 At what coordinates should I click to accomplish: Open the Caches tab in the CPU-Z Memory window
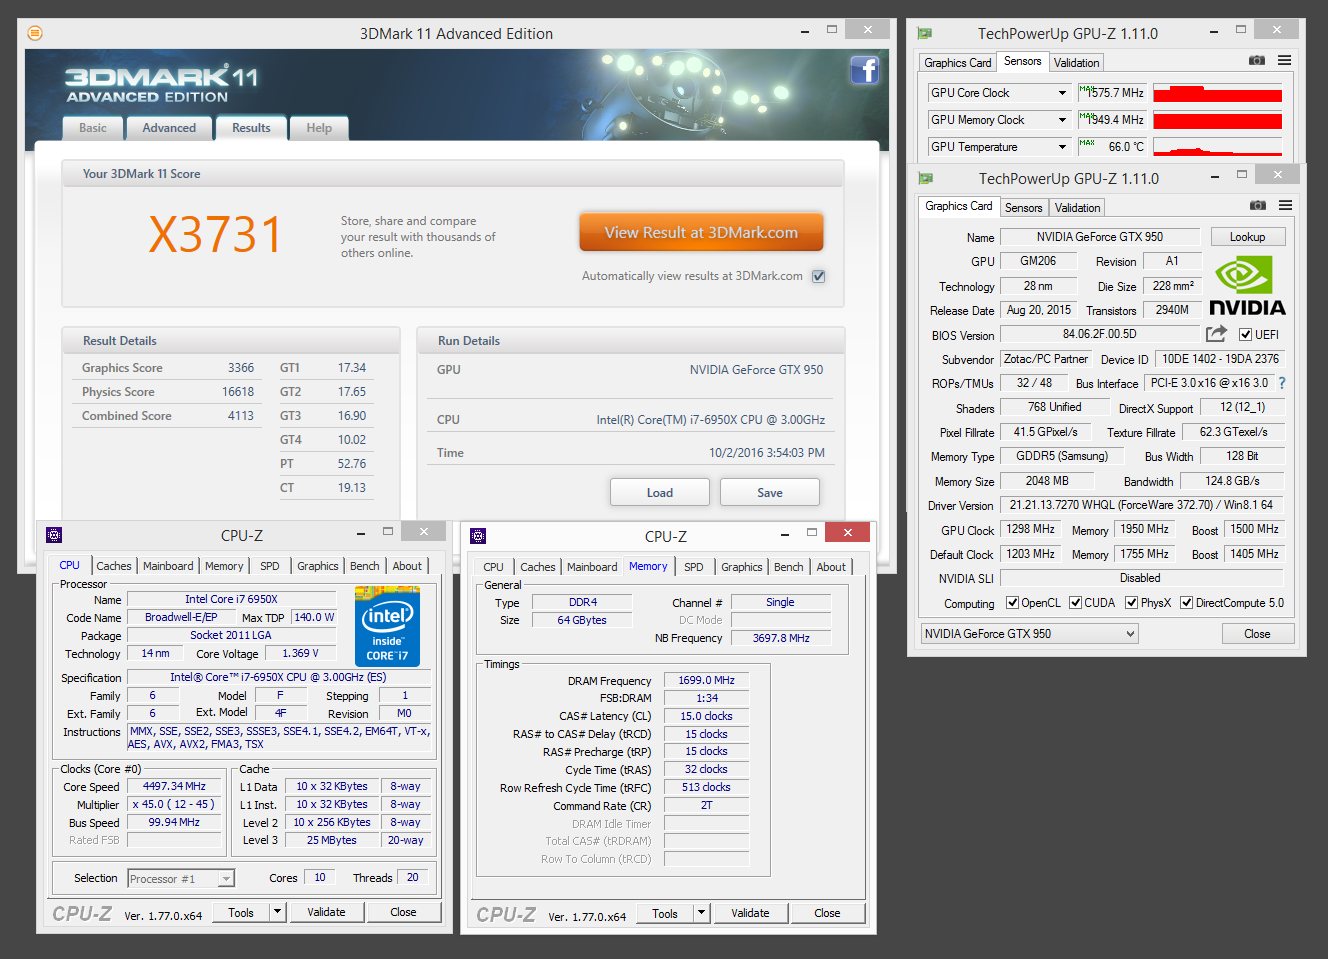point(537,567)
